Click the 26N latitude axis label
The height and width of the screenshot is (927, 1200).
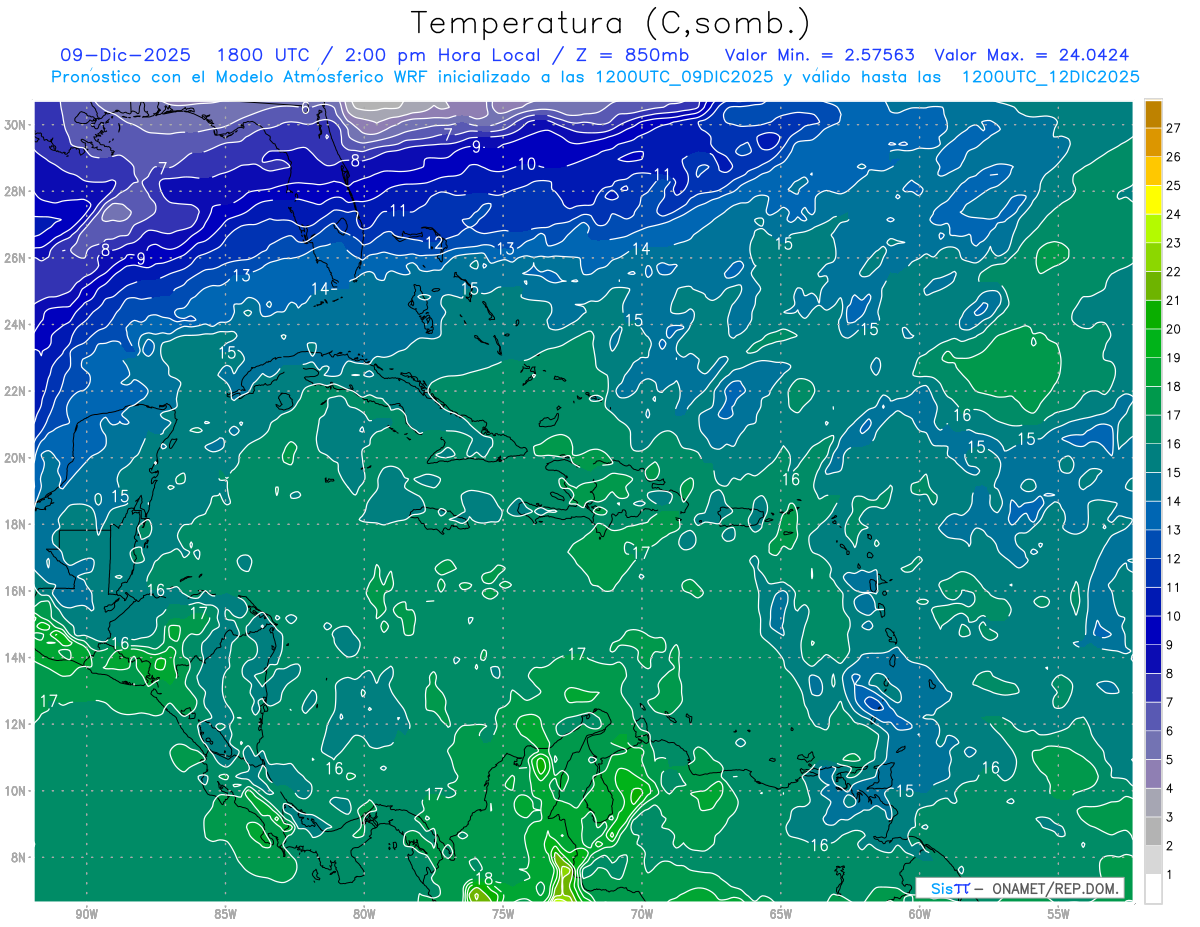[x=16, y=258]
